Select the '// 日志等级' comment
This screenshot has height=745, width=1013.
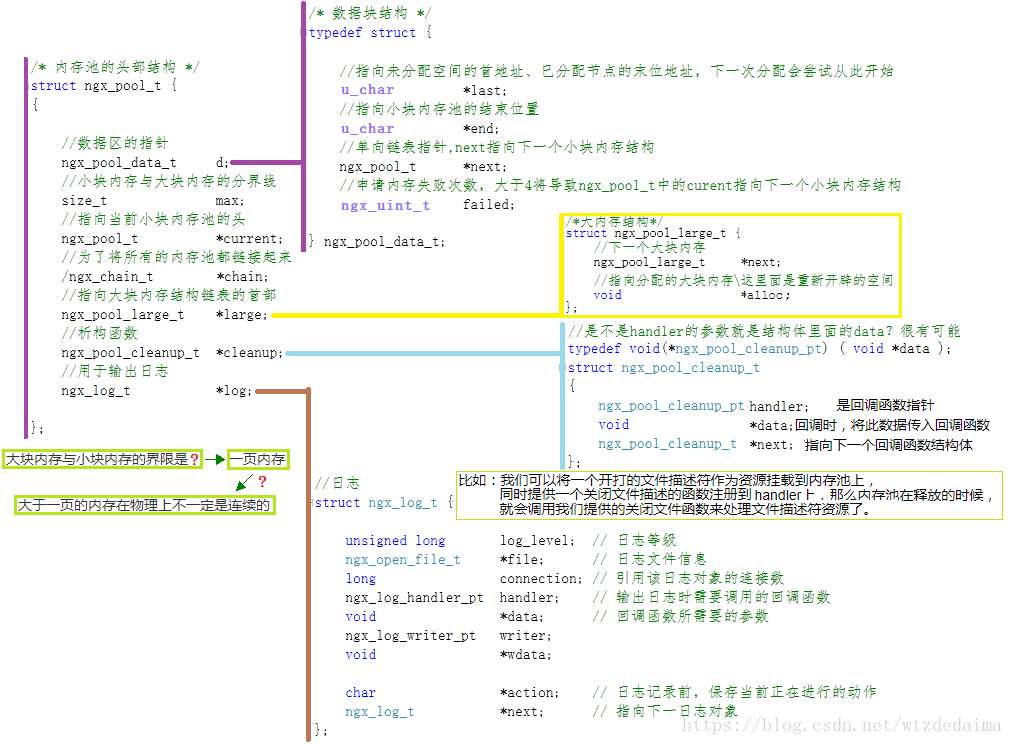tap(634, 540)
